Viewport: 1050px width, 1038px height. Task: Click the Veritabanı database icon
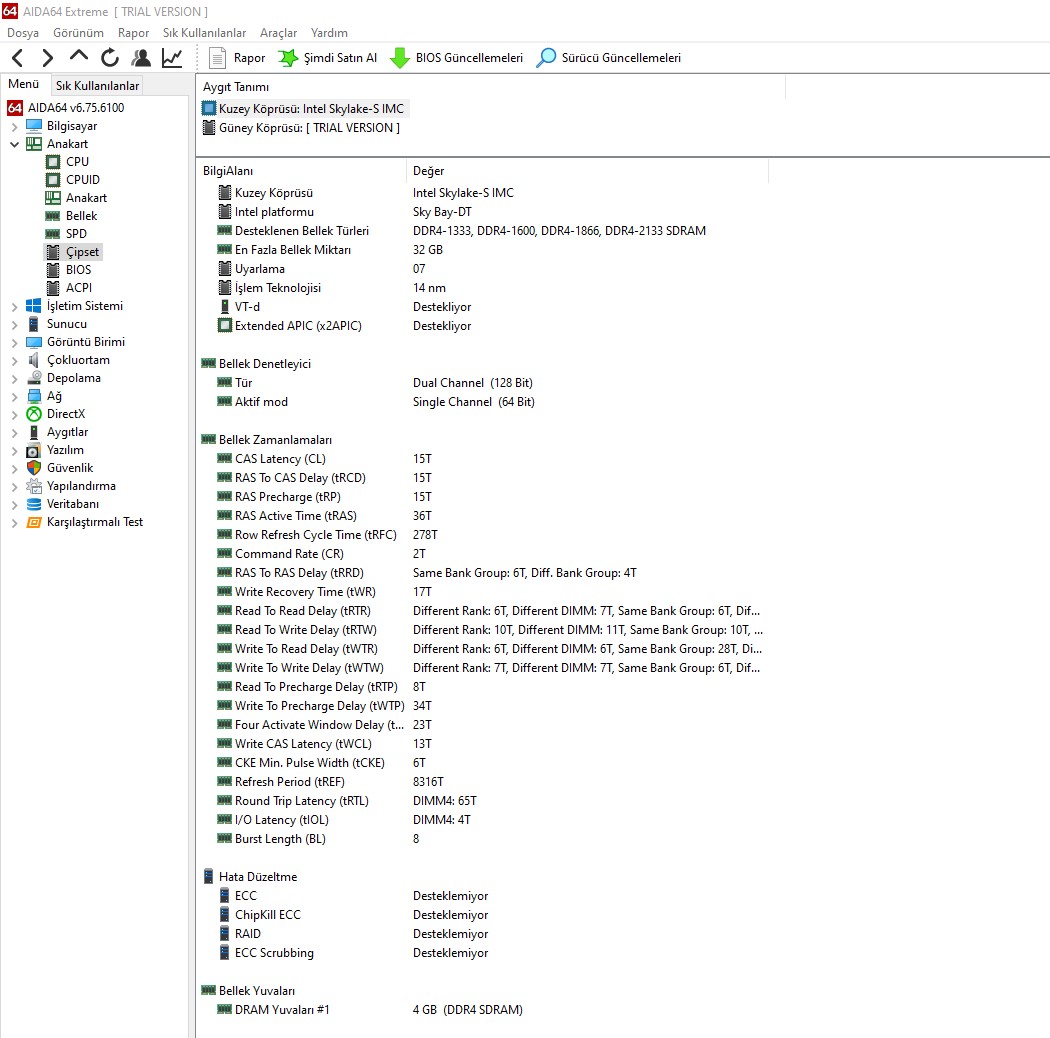(33, 504)
